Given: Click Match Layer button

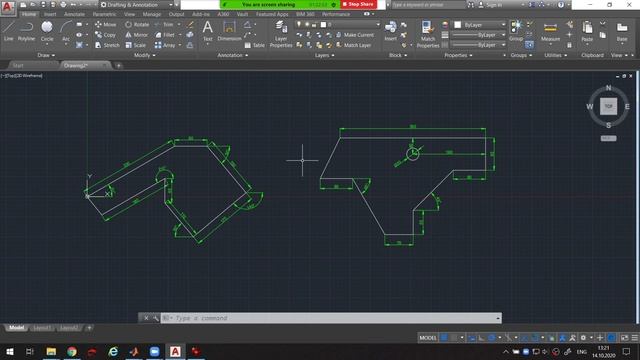Looking at the screenshot, I should pos(353,45).
